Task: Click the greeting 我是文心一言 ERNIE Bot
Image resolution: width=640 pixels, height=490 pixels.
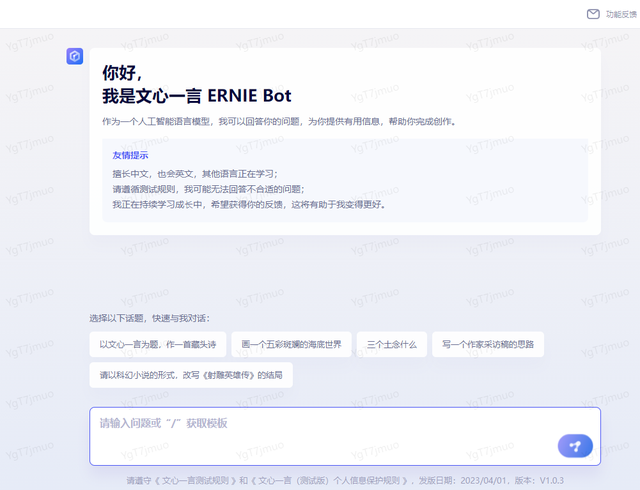Action: 197,96
